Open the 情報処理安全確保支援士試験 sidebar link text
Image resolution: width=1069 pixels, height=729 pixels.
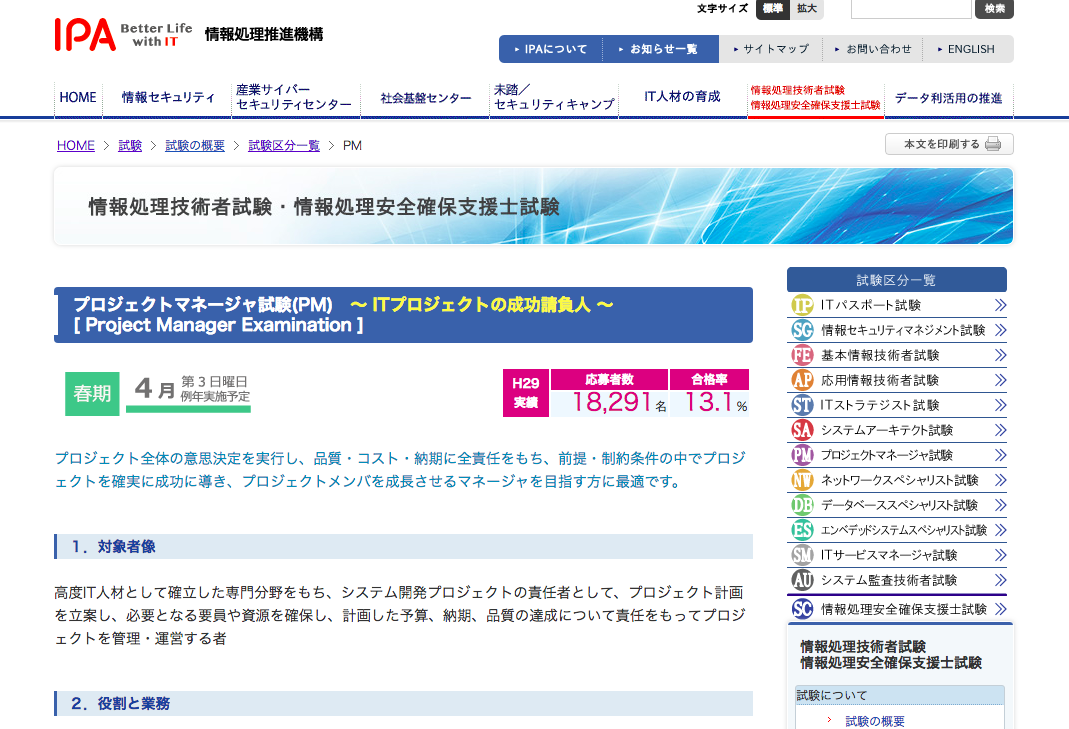click(x=903, y=609)
